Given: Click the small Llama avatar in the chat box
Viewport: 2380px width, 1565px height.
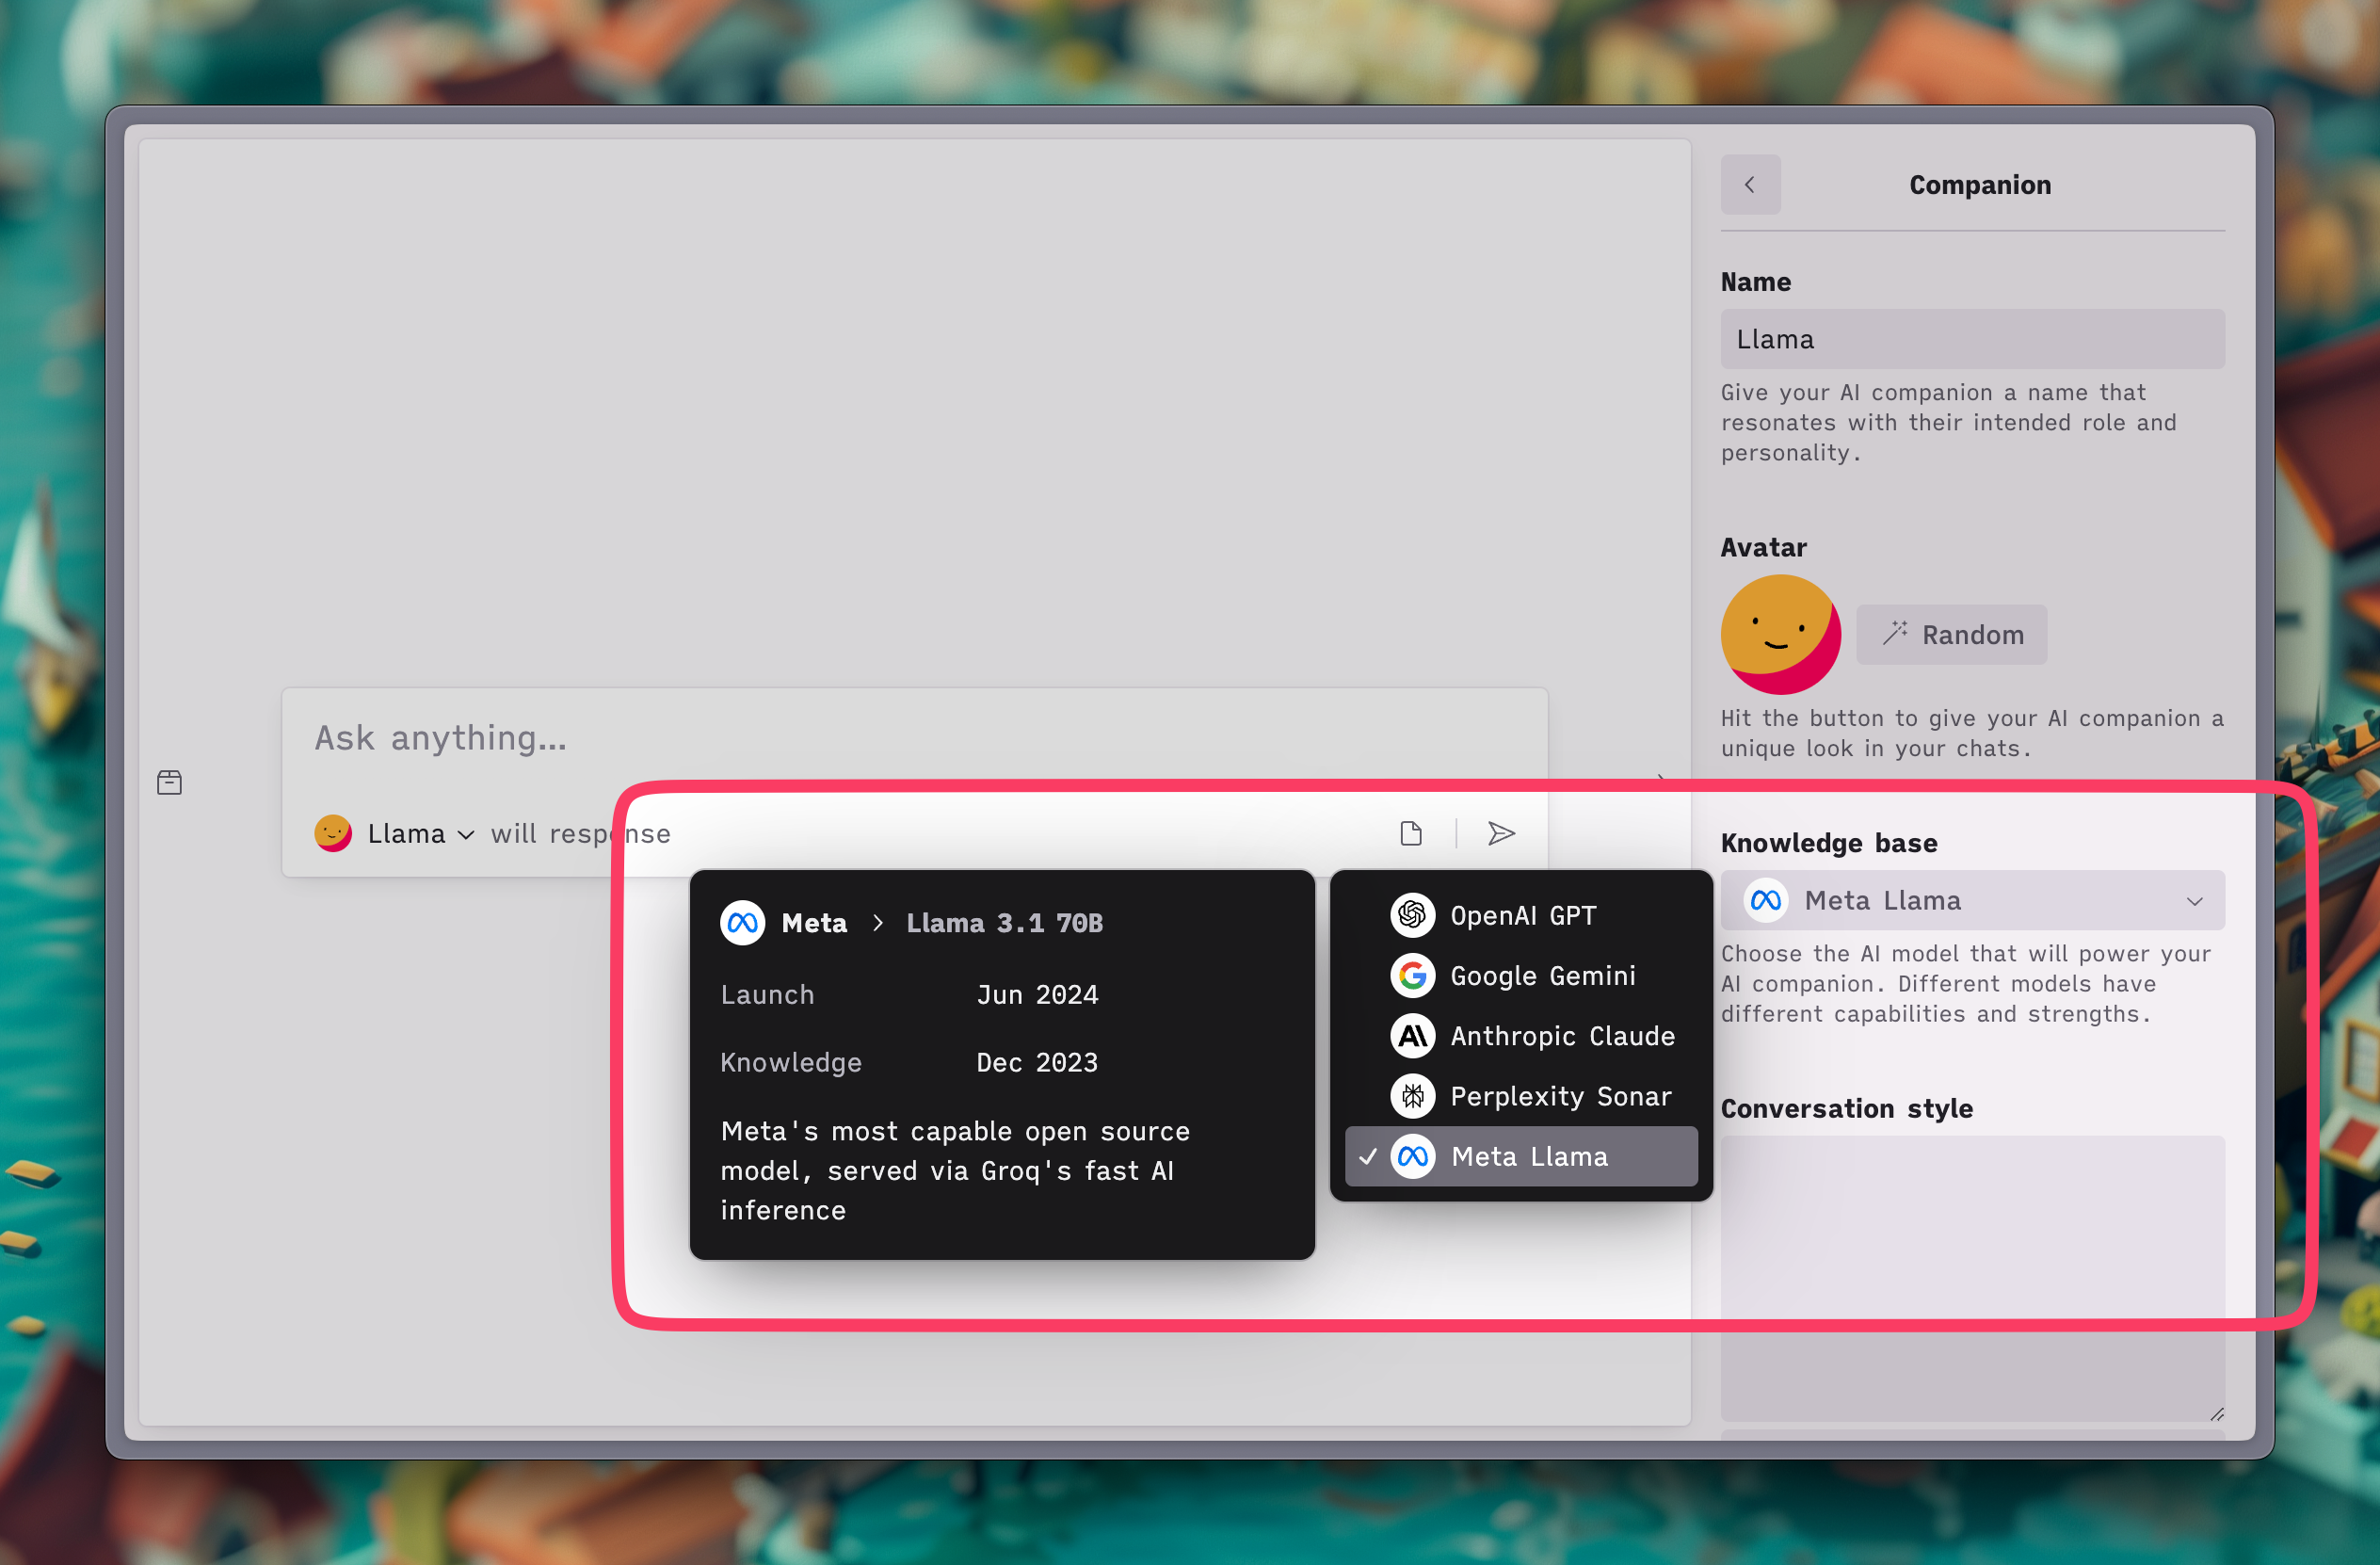Looking at the screenshot, I should (x=333, y=833).
